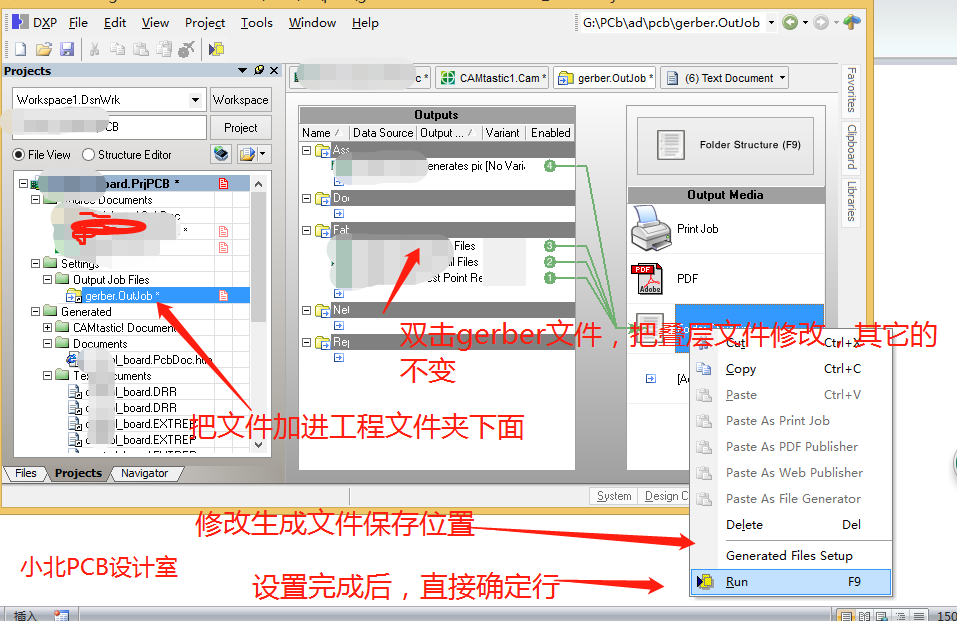Go back with the green arrow button

click(790, 23)
